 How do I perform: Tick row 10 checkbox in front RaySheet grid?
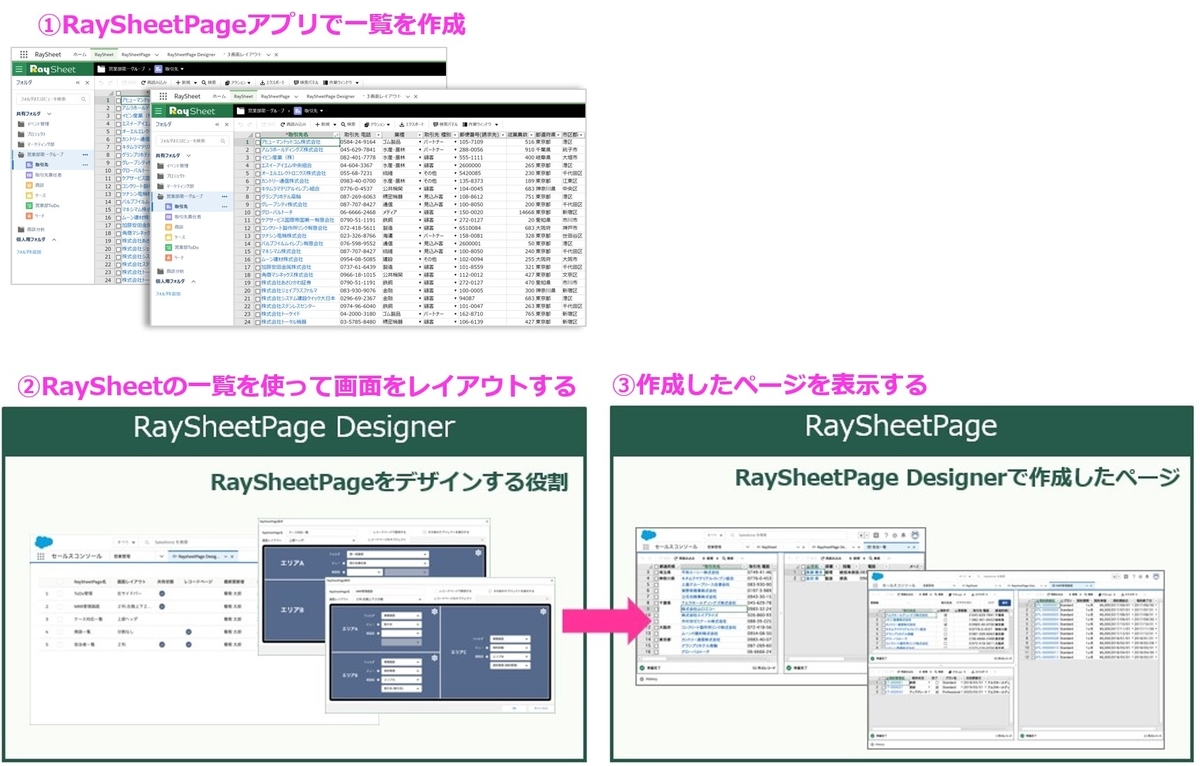click(257, 213)
